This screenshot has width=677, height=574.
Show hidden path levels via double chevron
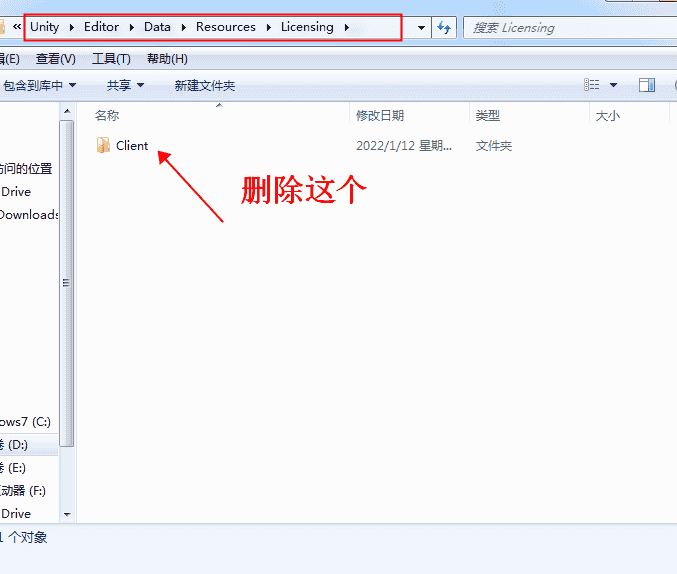(17, 27)
